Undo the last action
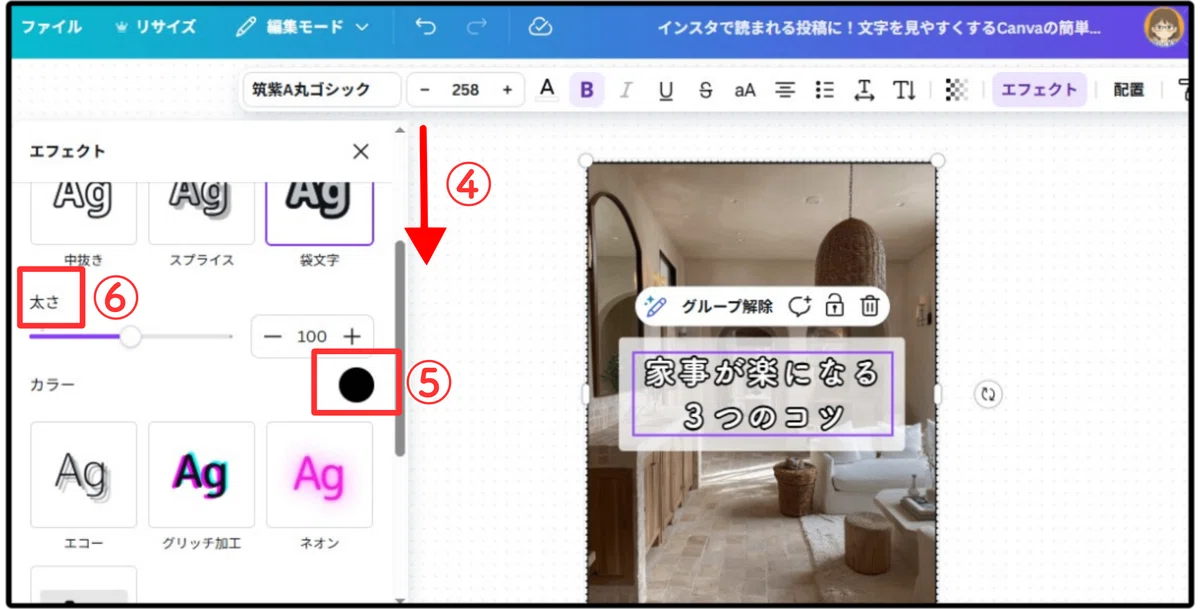This screenshot has height=609, width=1200. pos(426,27)
